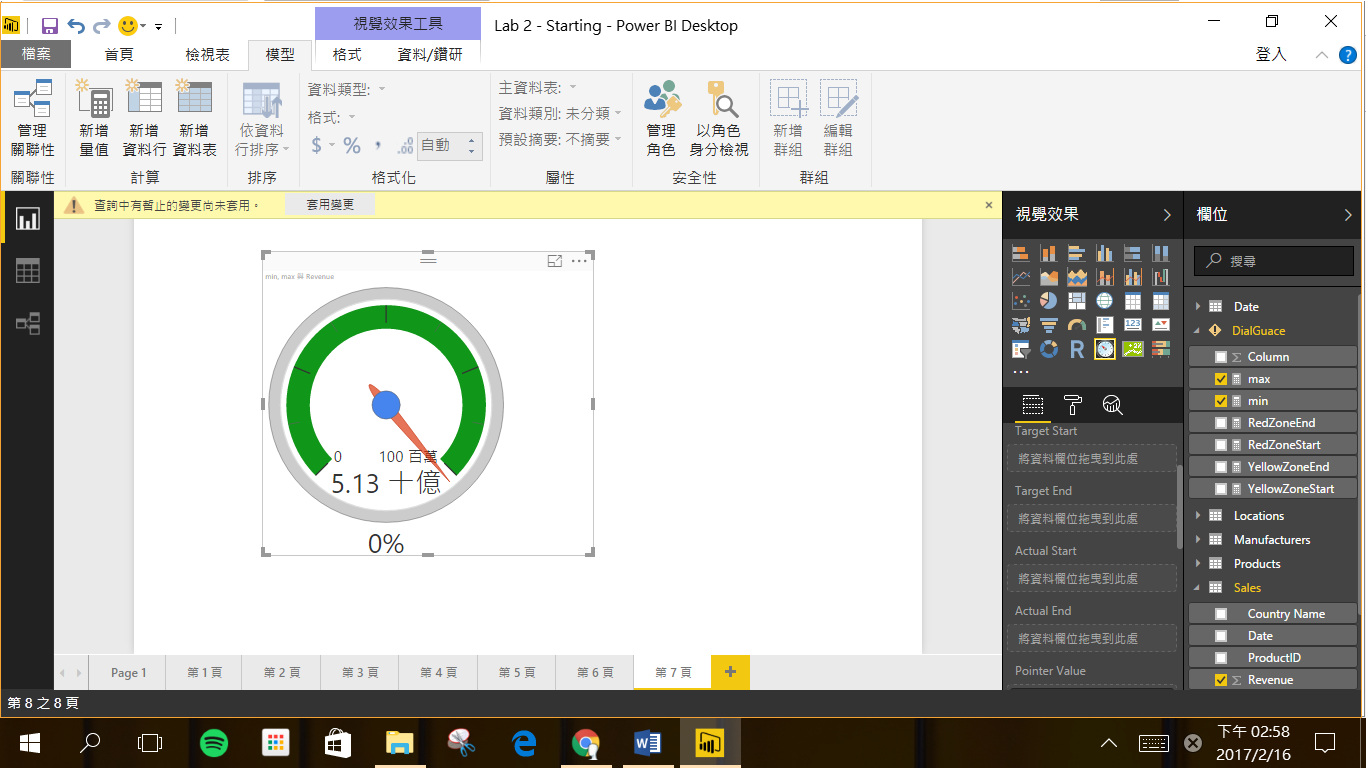
Task: Select the donut chart visual
Action: click(1049, 349)
